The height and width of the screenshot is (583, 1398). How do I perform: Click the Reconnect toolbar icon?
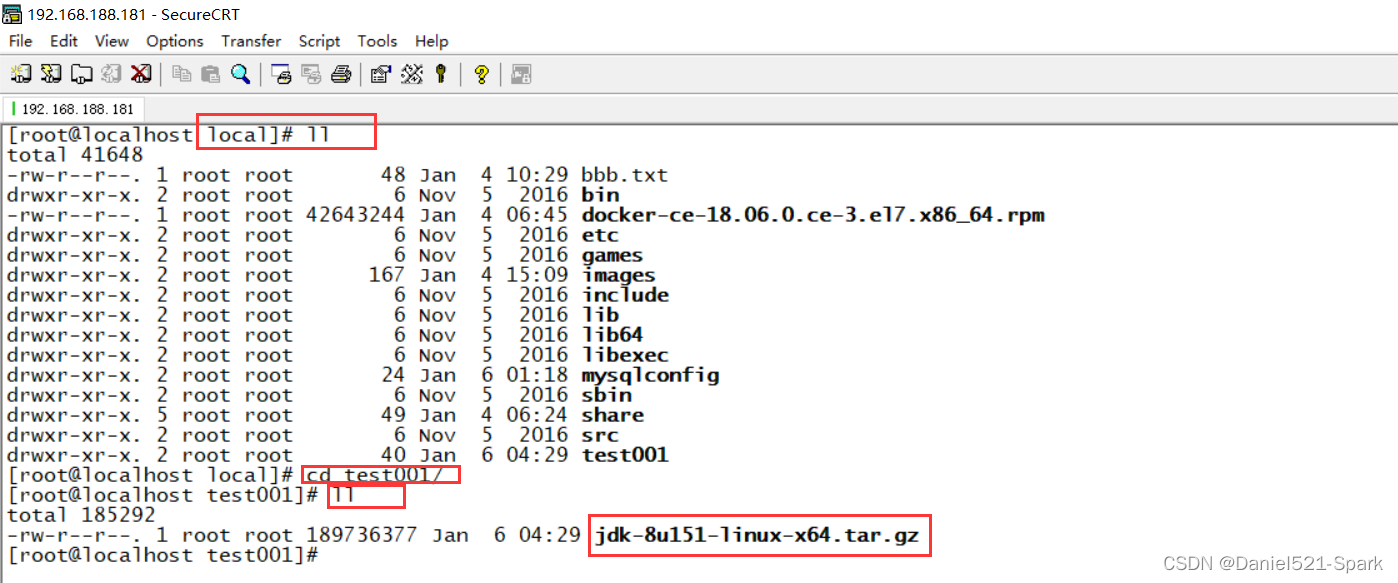point(111,74)
